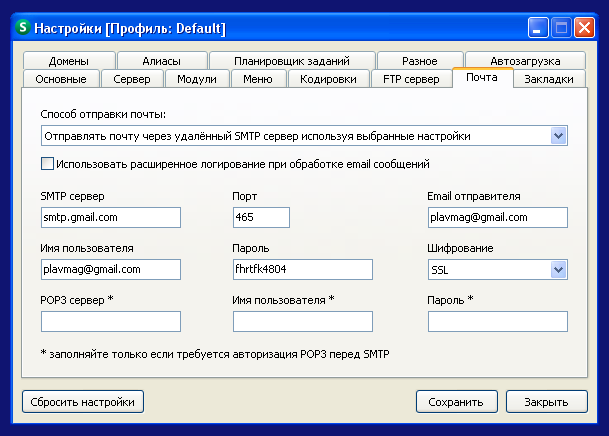609x436 pixels.
Task: Open the mail sending method dropdown
Action: (x=558, y=135)
